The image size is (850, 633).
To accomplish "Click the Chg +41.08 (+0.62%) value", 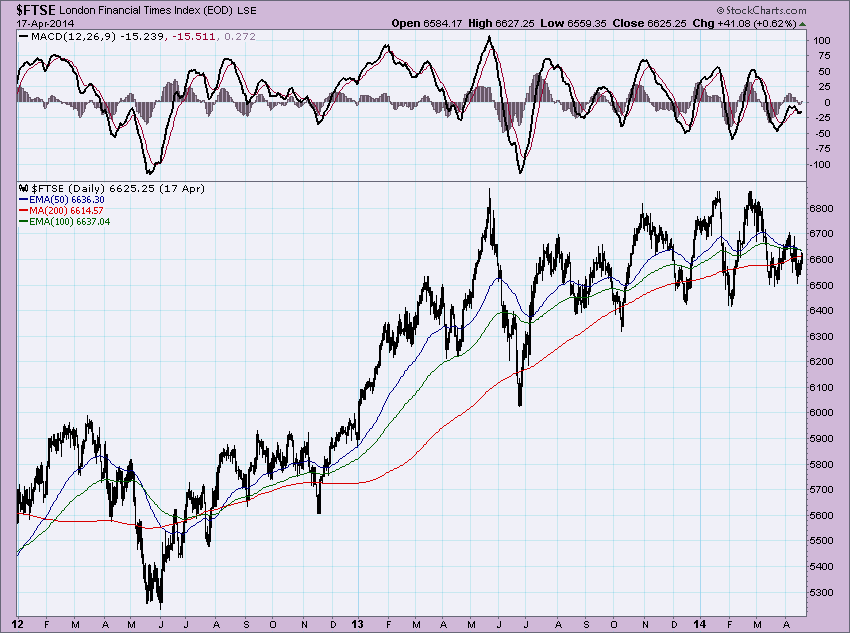I will tap(744, 23).
